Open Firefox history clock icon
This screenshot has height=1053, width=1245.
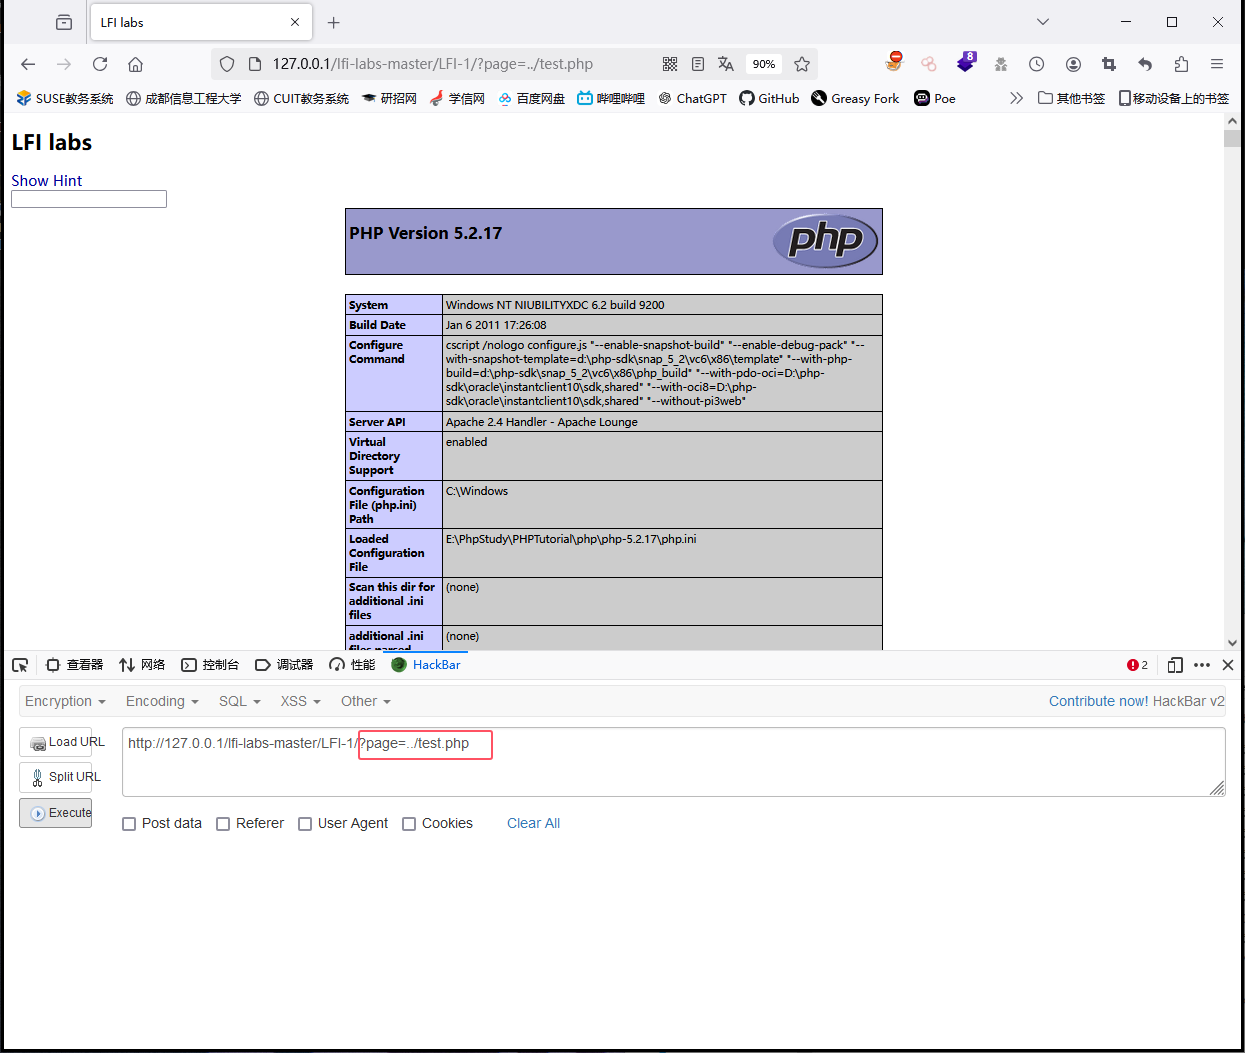(1036, 64)
